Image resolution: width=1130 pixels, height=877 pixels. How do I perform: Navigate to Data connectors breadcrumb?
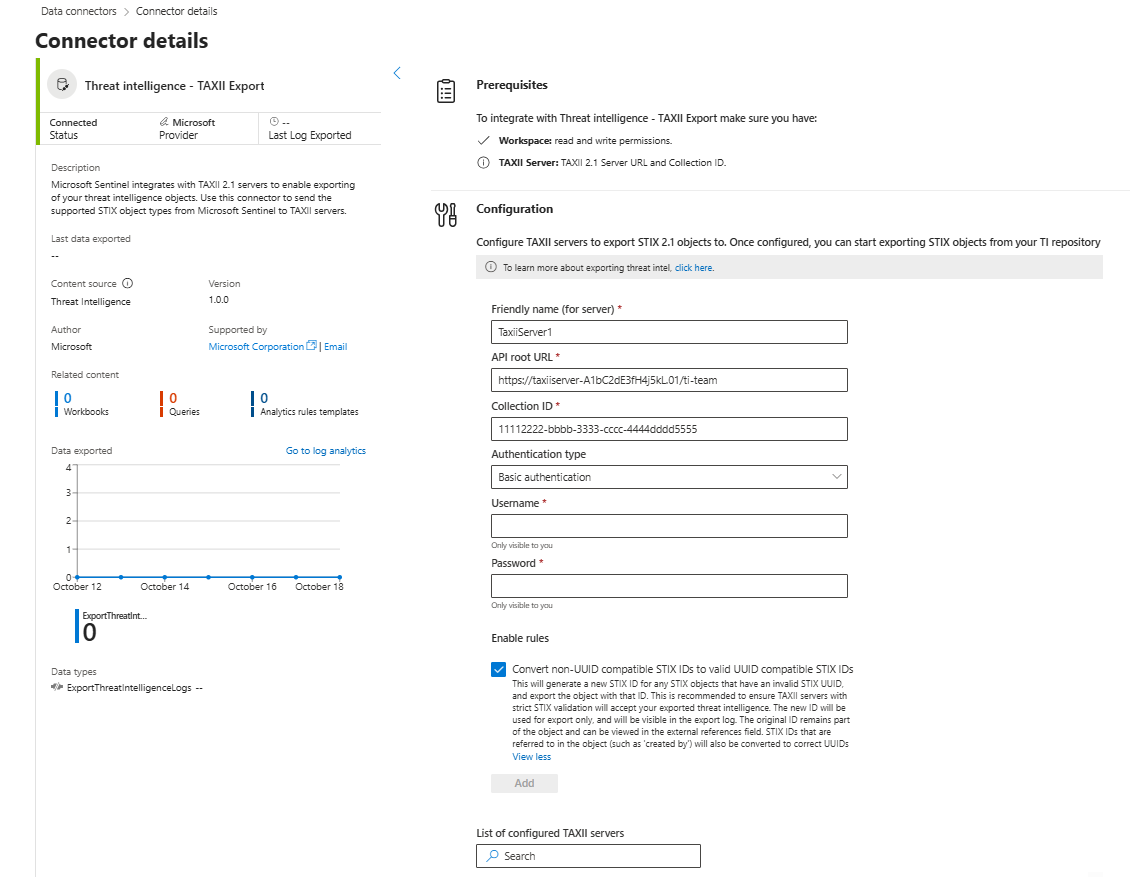[x=79, y=11]
